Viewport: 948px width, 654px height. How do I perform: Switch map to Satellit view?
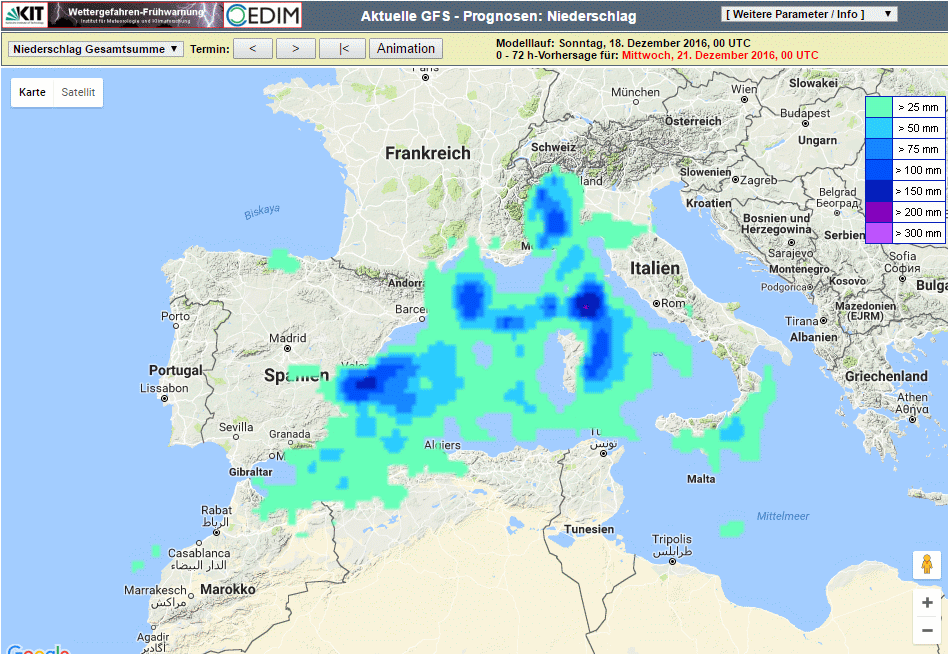click(x=78, y=92)
